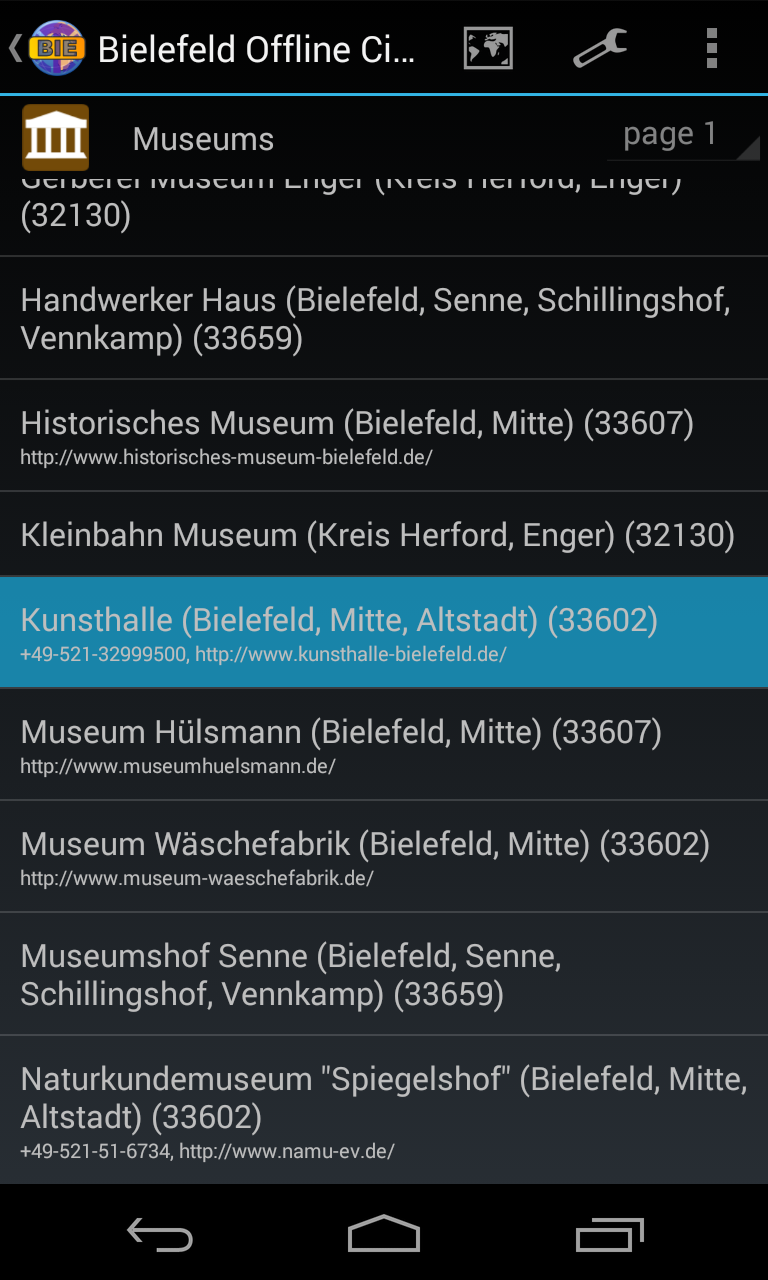The height and width of the screenshot is (1280, 768).
Task: Open Naturkundemuseum "Spiegelshof" entry
Action: click(384, 1110)
